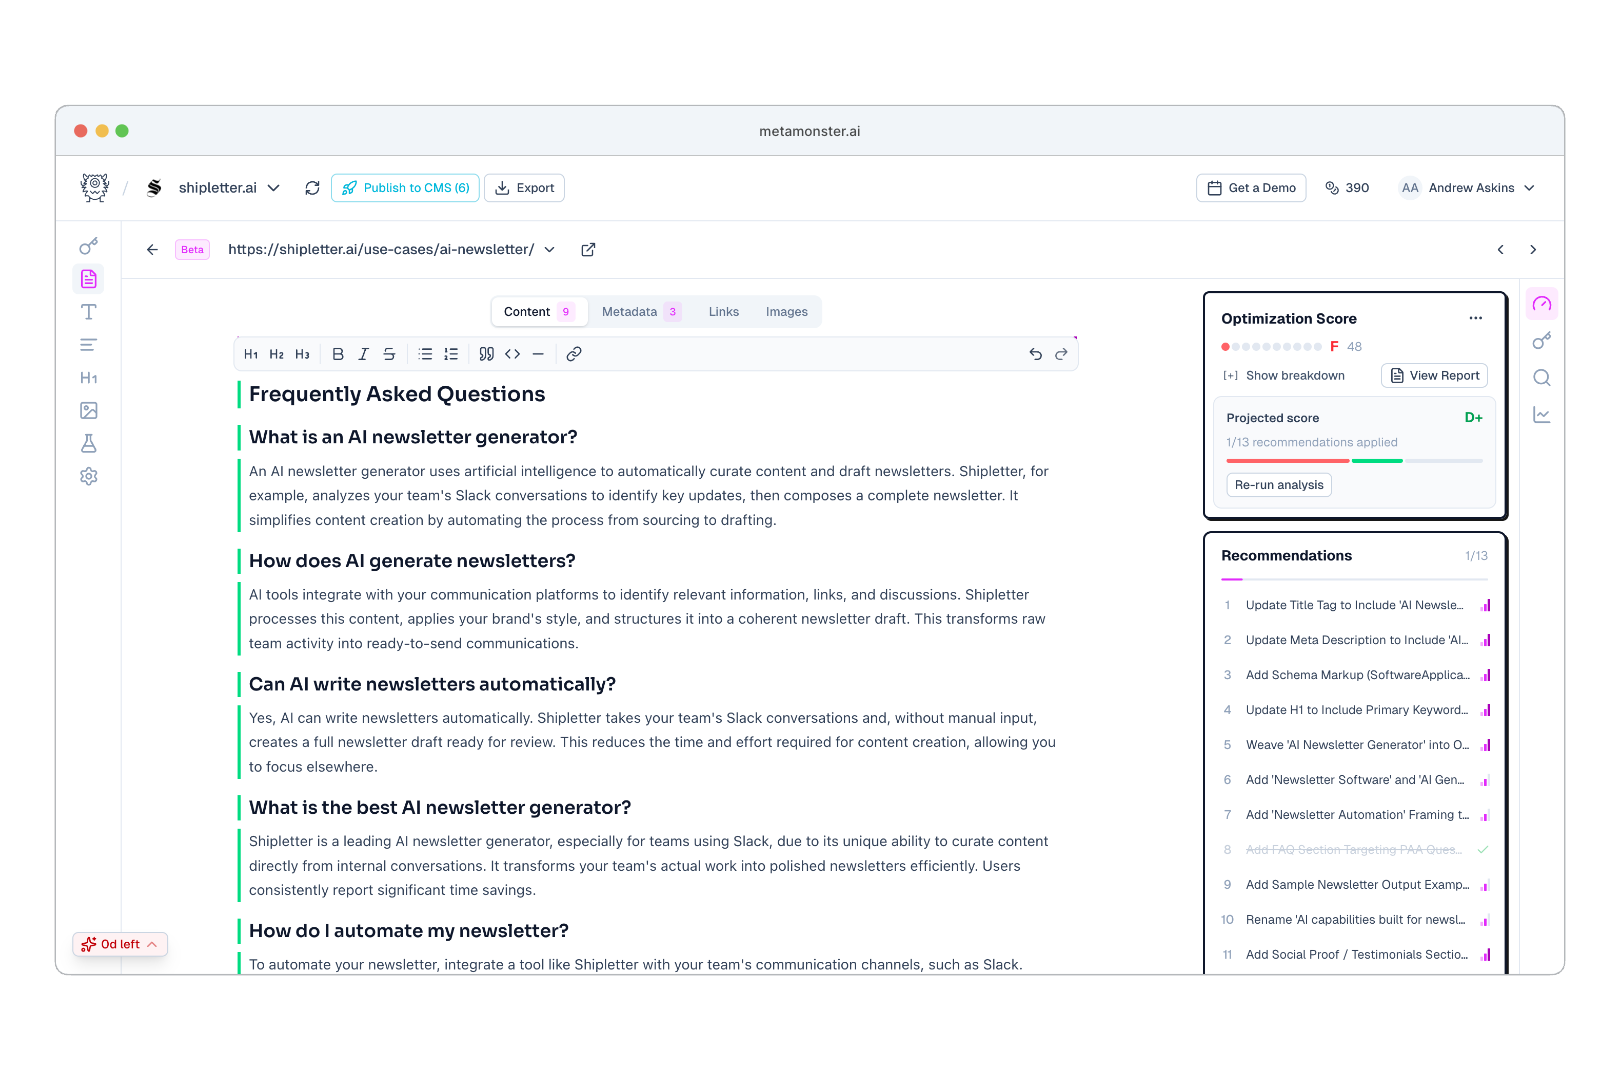Viewport: 1620px width, 1080px height.
Task: Open the Links tab
Action: click(x=723, y=311)
